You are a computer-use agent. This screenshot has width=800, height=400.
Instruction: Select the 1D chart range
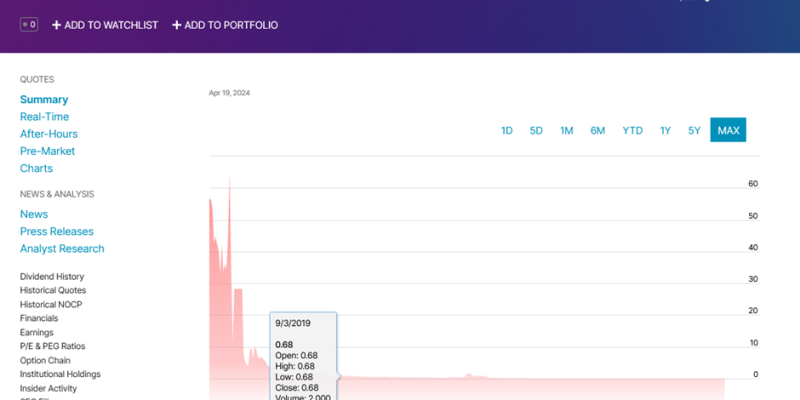507,130
